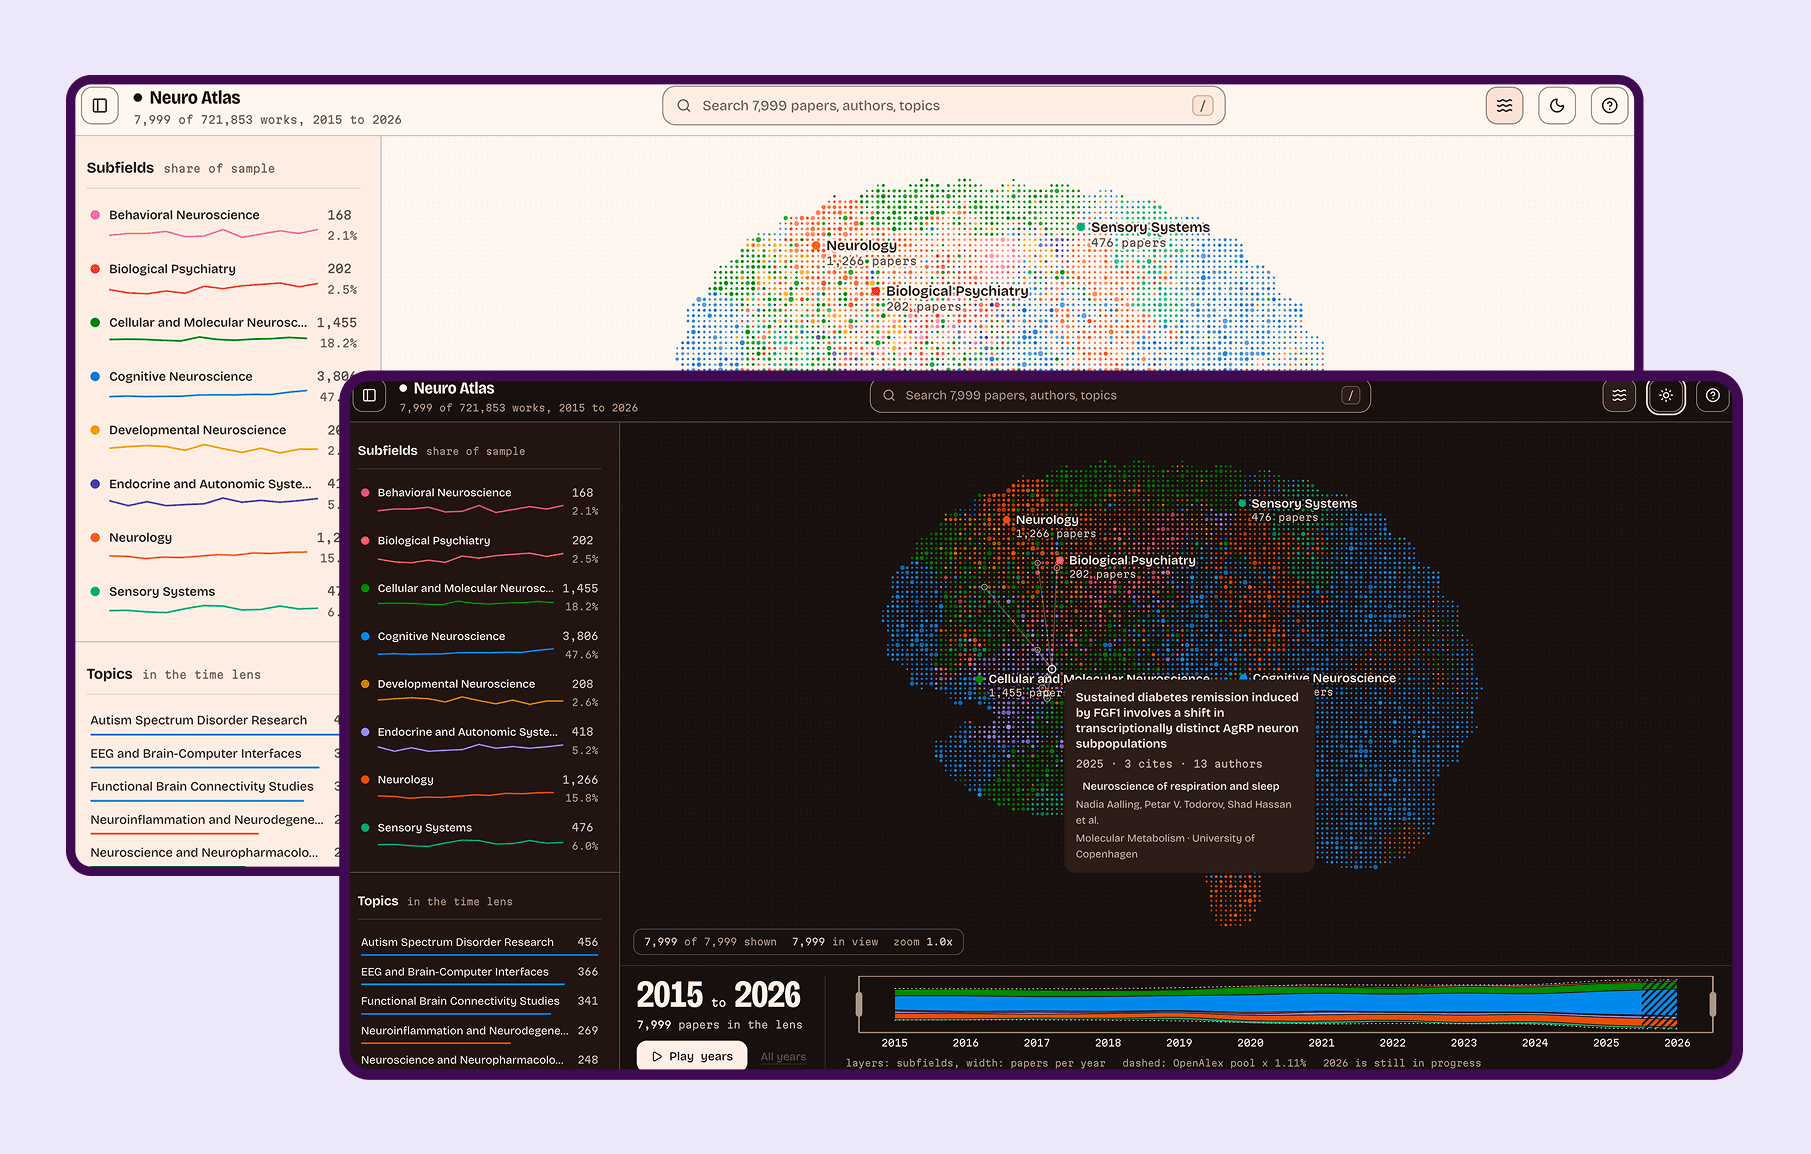Image resolution: width=1811 pixels, height=1154 pixels.
Task: Select Developmental Neuroscience in light window list
Action: pos(213,440)
